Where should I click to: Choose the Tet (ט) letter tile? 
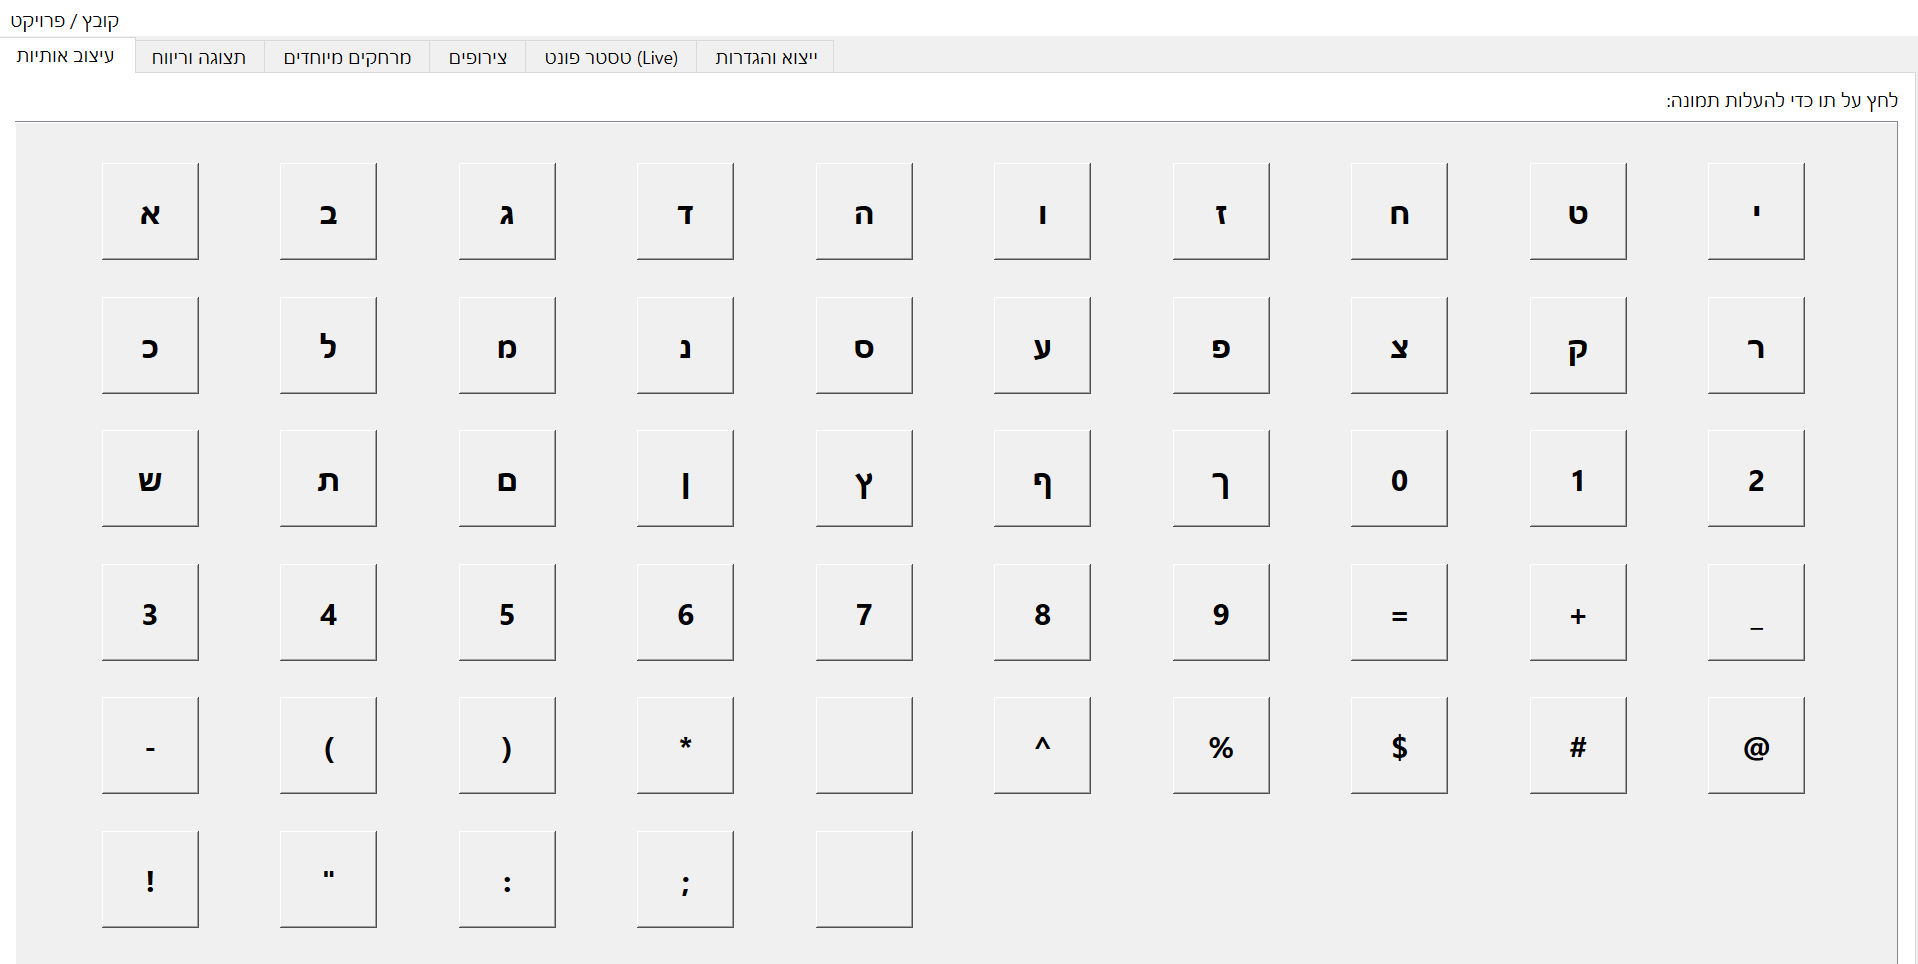1577,212
